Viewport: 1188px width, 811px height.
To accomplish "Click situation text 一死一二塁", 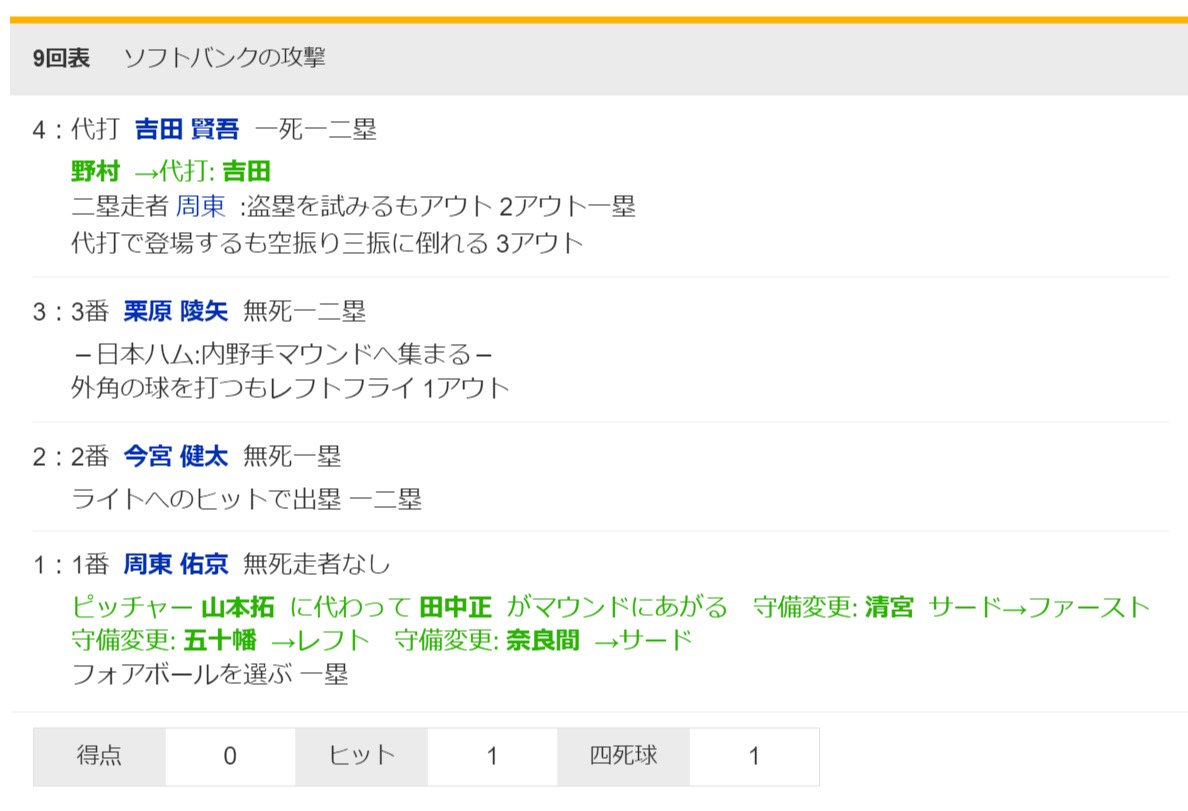I will point(315,130).
